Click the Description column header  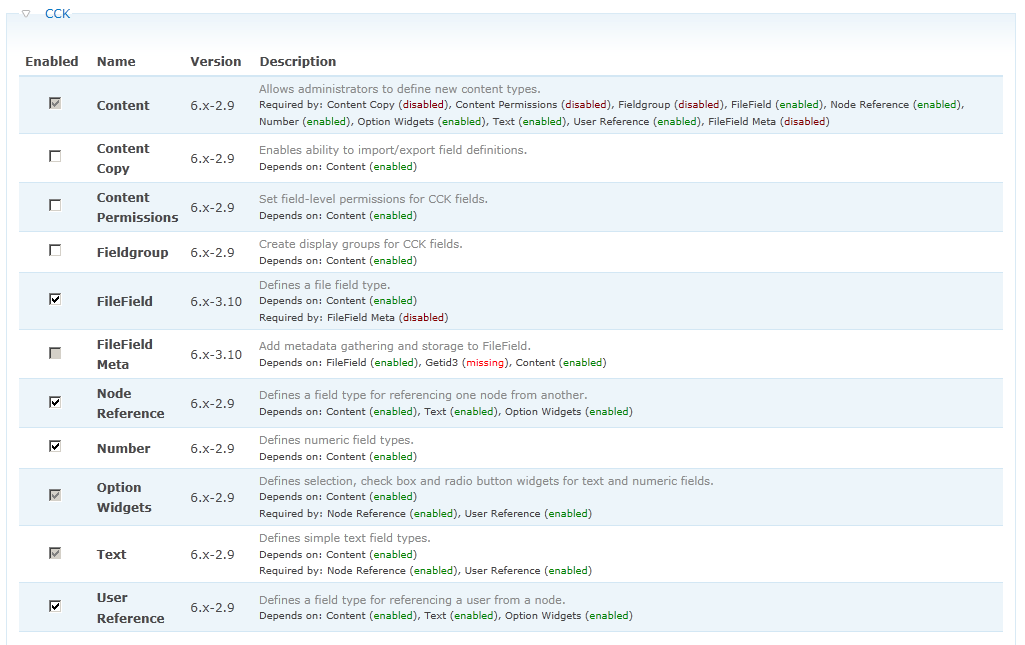(298, 62)
